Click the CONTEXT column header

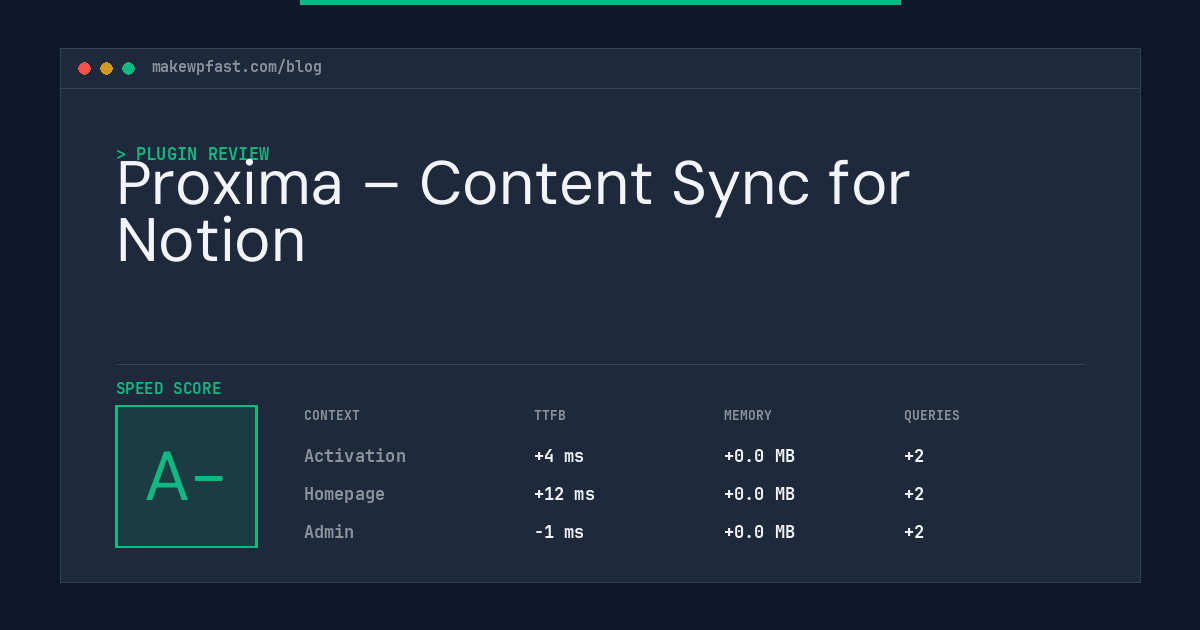(x=332, y=416)
